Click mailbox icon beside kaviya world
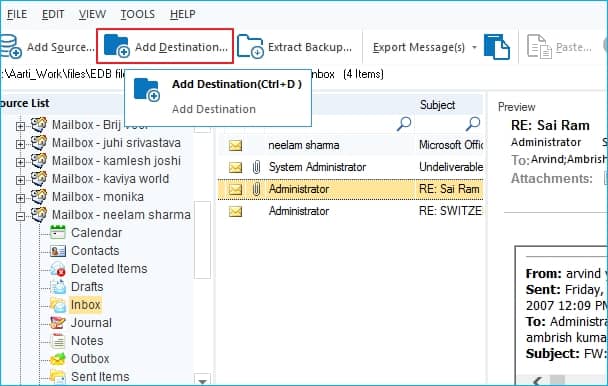This screenshot has height=386, width=608. 39,178
